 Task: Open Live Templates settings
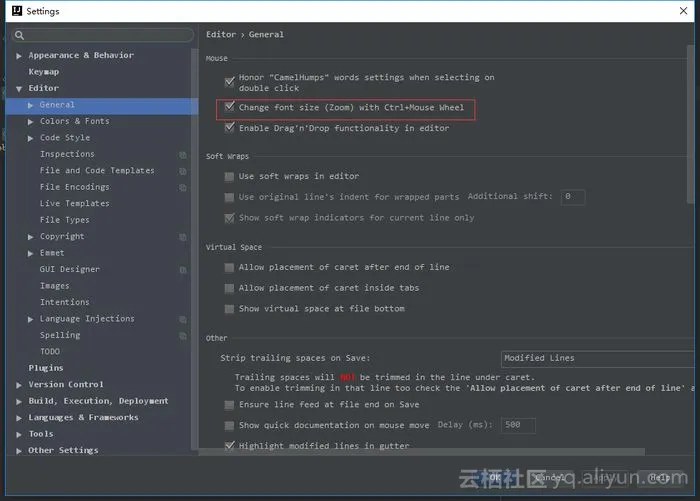tap(75, 204)
